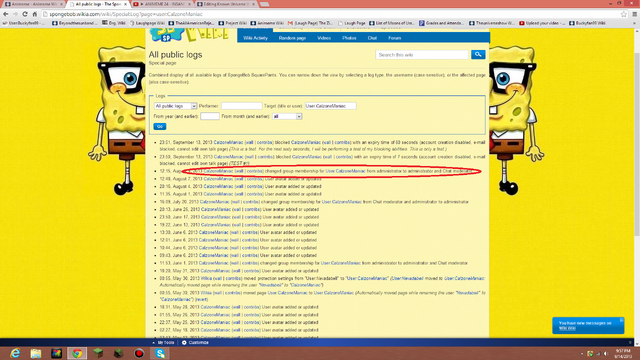The height and width of the screenshot is (360, 640).
Task: Close the Animeme Wiki browser tab
Action: pos(62,4)
